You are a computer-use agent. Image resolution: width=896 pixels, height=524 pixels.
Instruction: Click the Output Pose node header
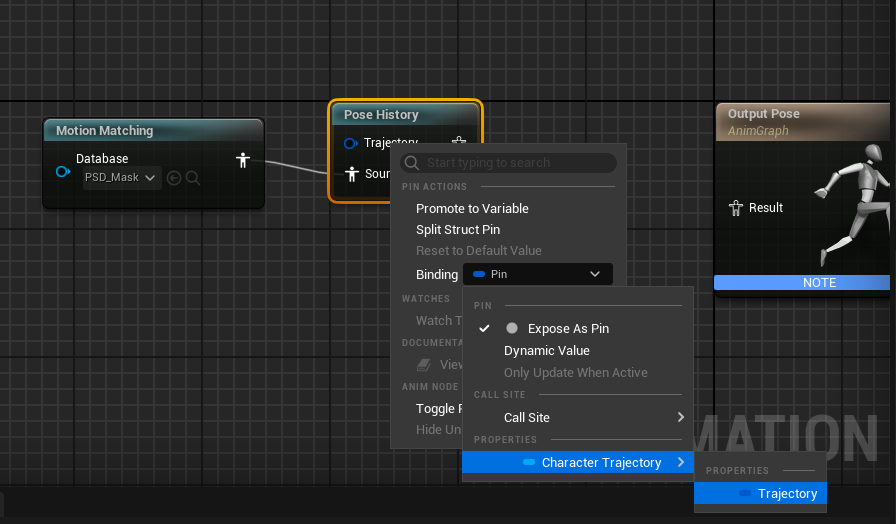[x=802, y=122]
